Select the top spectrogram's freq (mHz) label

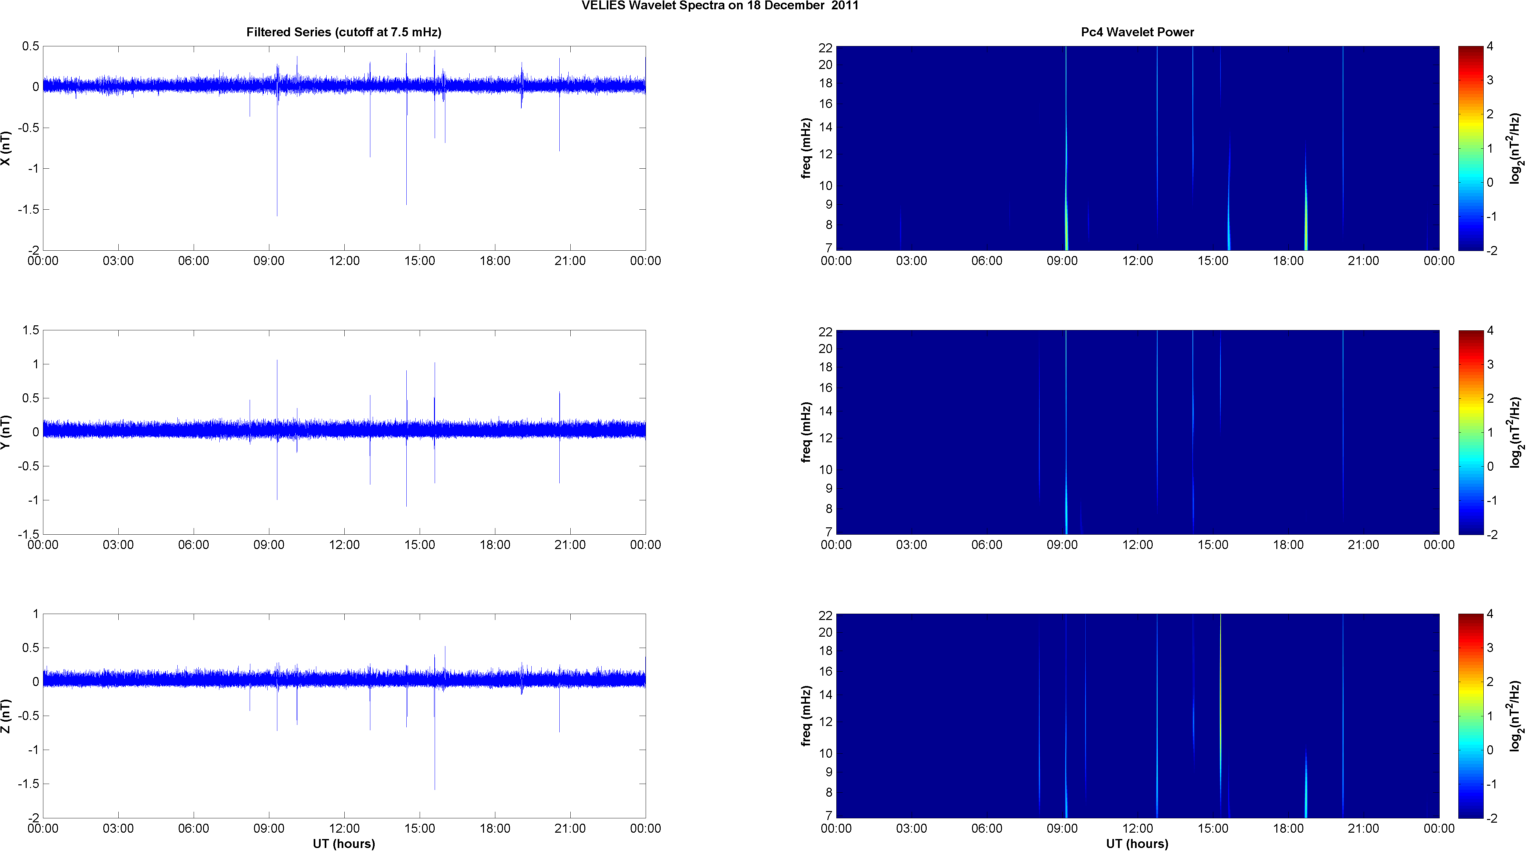[x=806, y=148]
